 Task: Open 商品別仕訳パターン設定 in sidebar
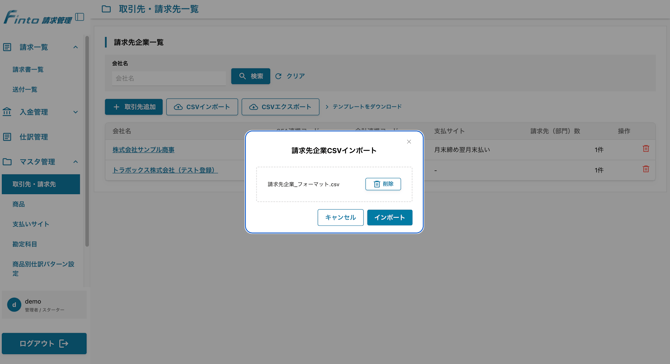click(x=43, y=268)
